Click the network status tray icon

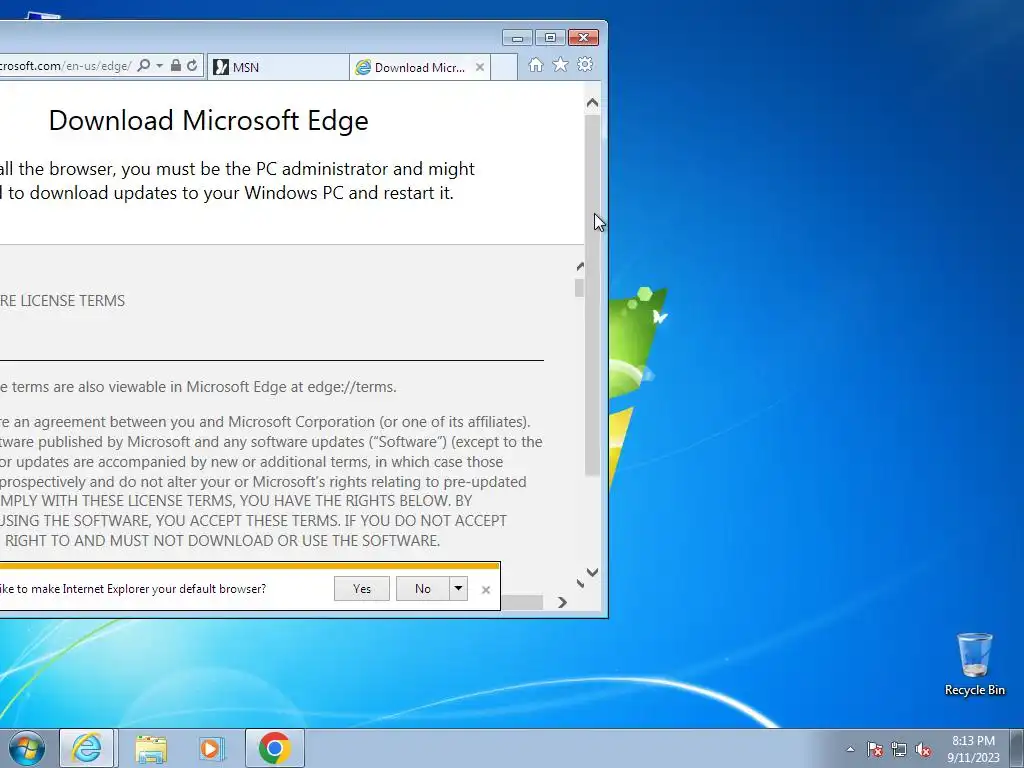pos(899,749)
